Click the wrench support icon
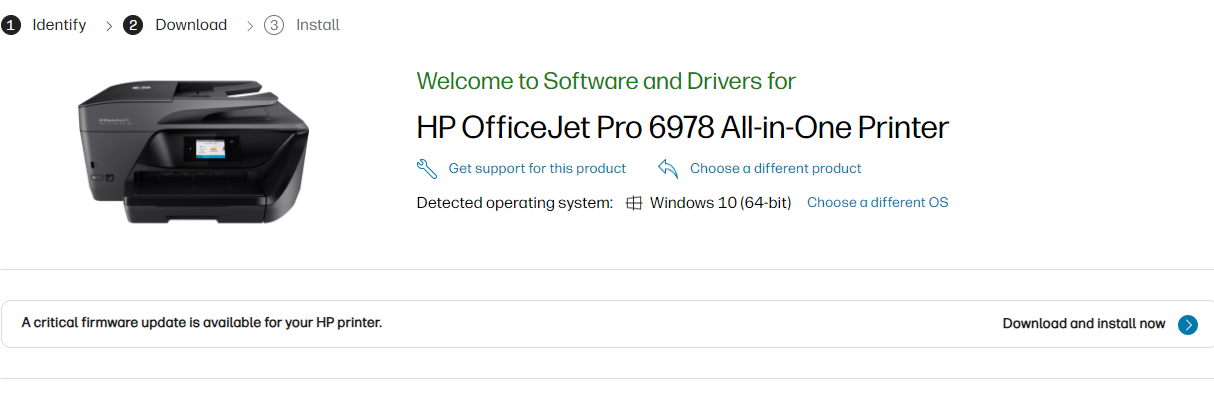Image resolution: width=1214 pixels, height=401 pixels. coord(427,168)
